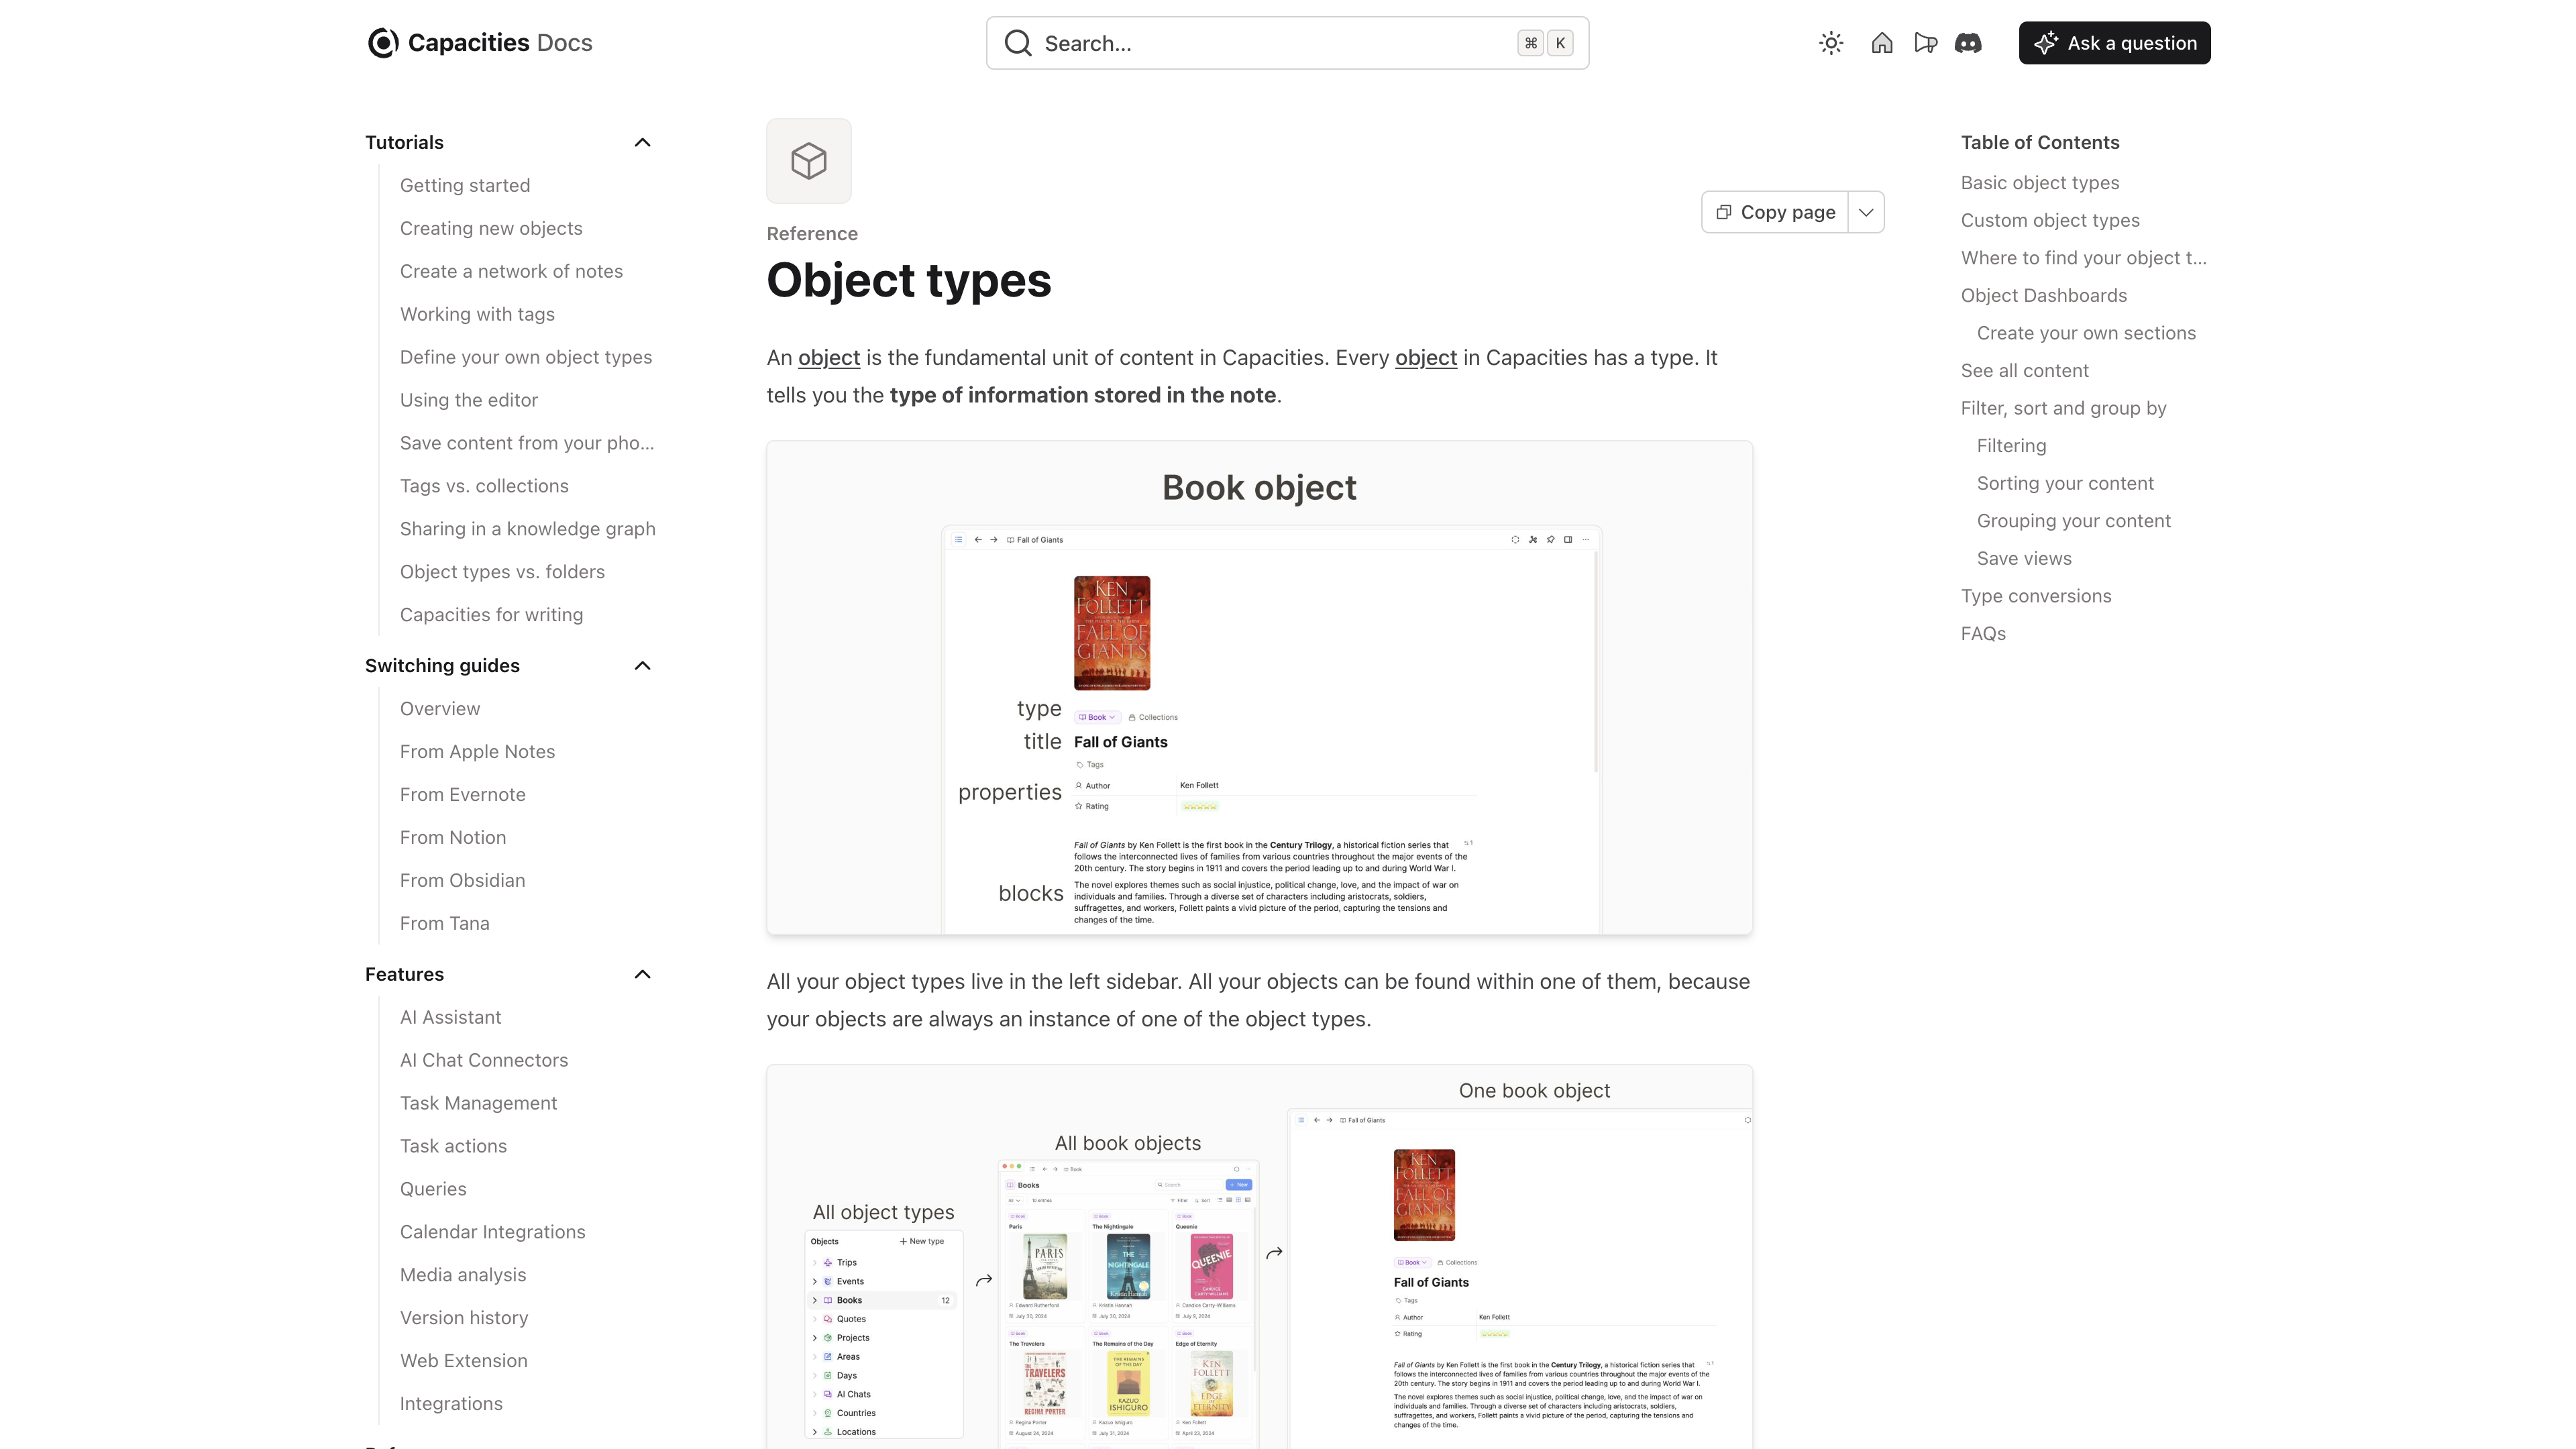Open Integrations feature page
This screenshot has width=2576, height=1449.
451,1404
